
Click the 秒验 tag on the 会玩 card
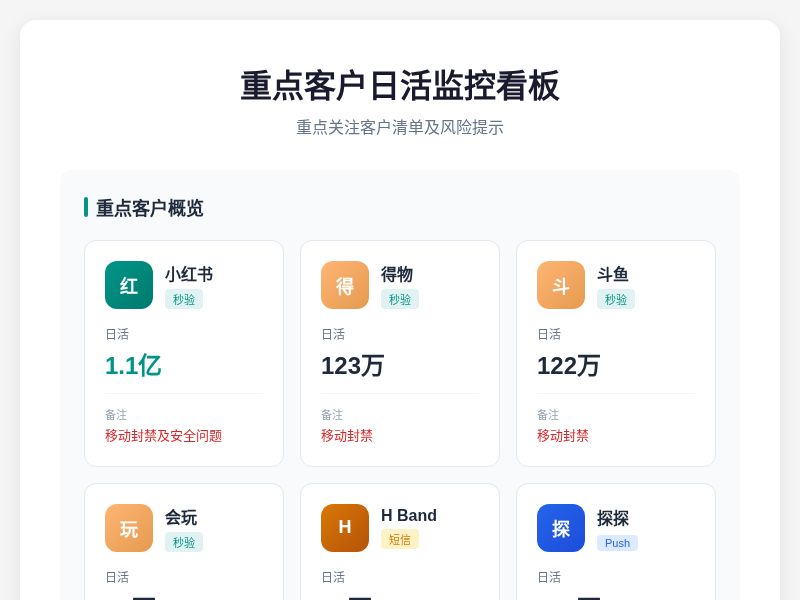pos(184,542)
